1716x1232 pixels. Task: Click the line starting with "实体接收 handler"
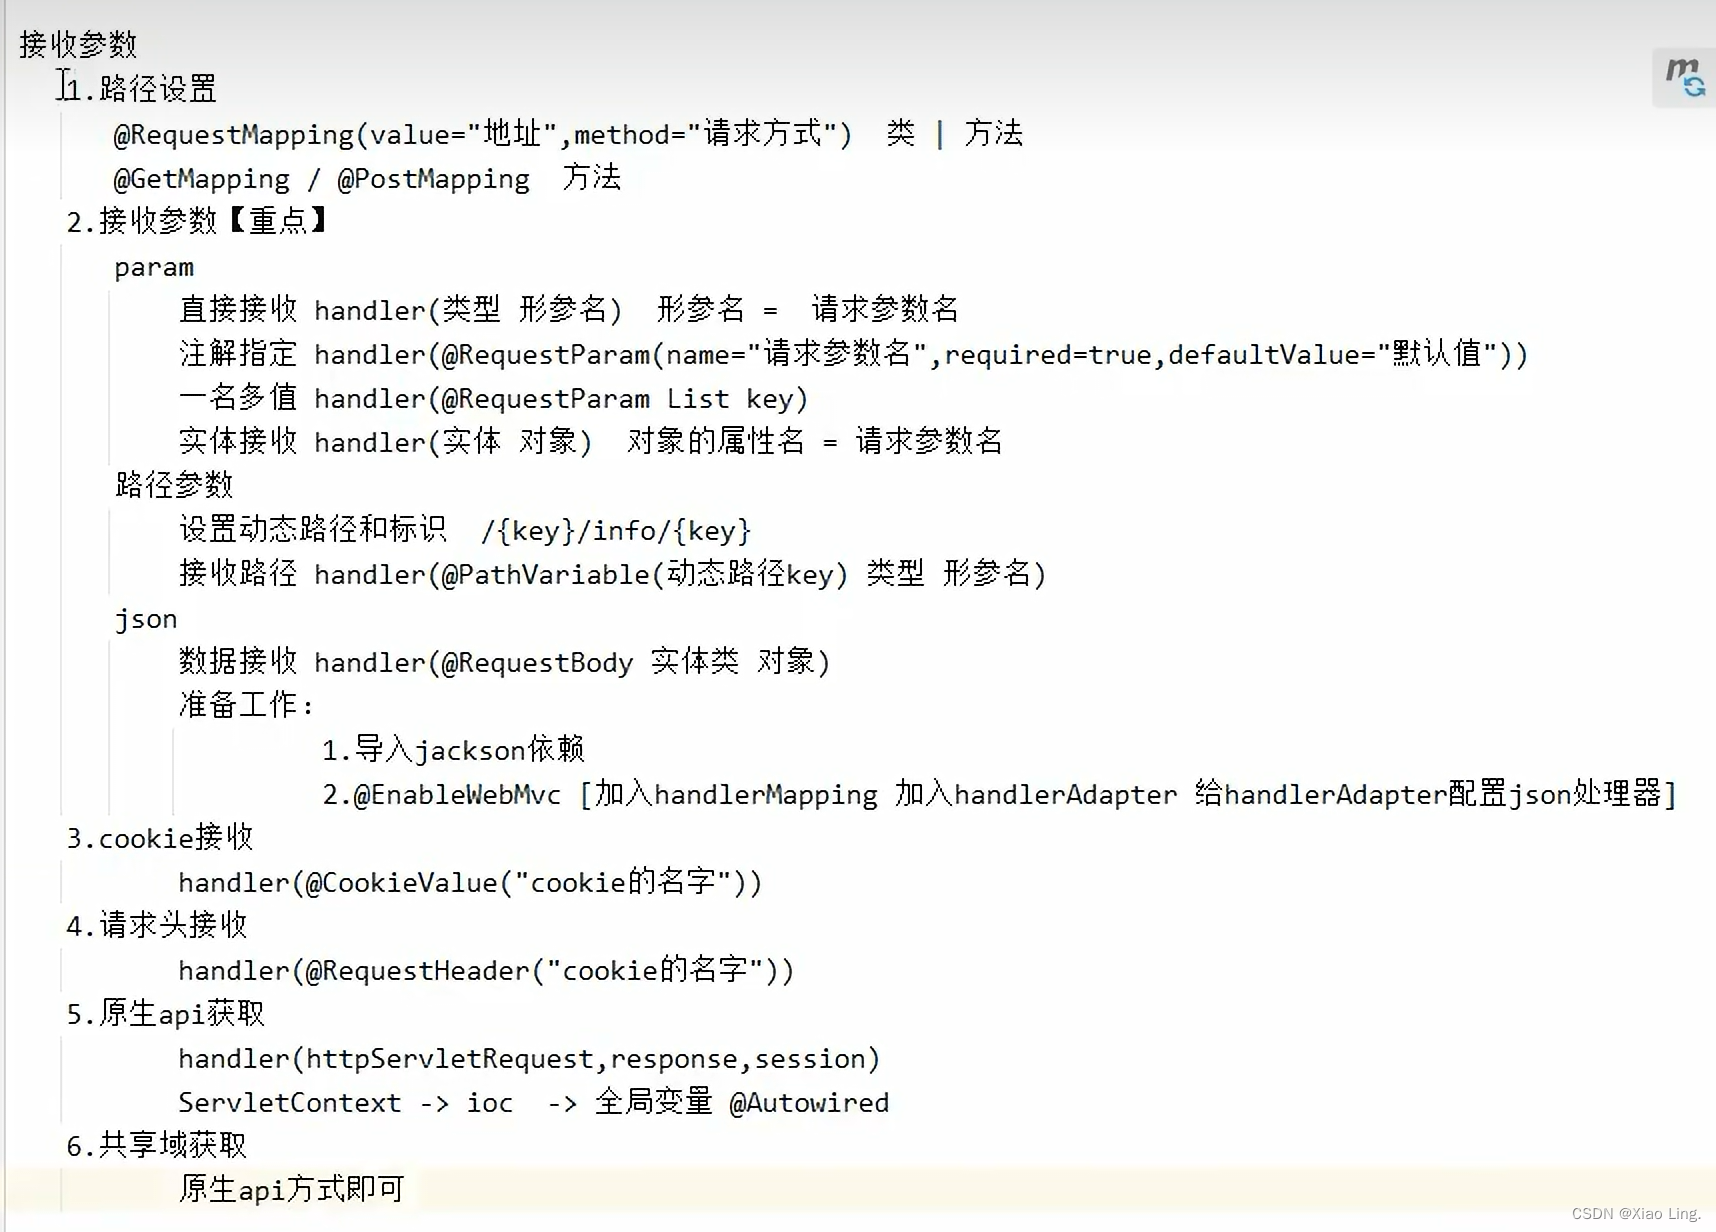[591, 442]
